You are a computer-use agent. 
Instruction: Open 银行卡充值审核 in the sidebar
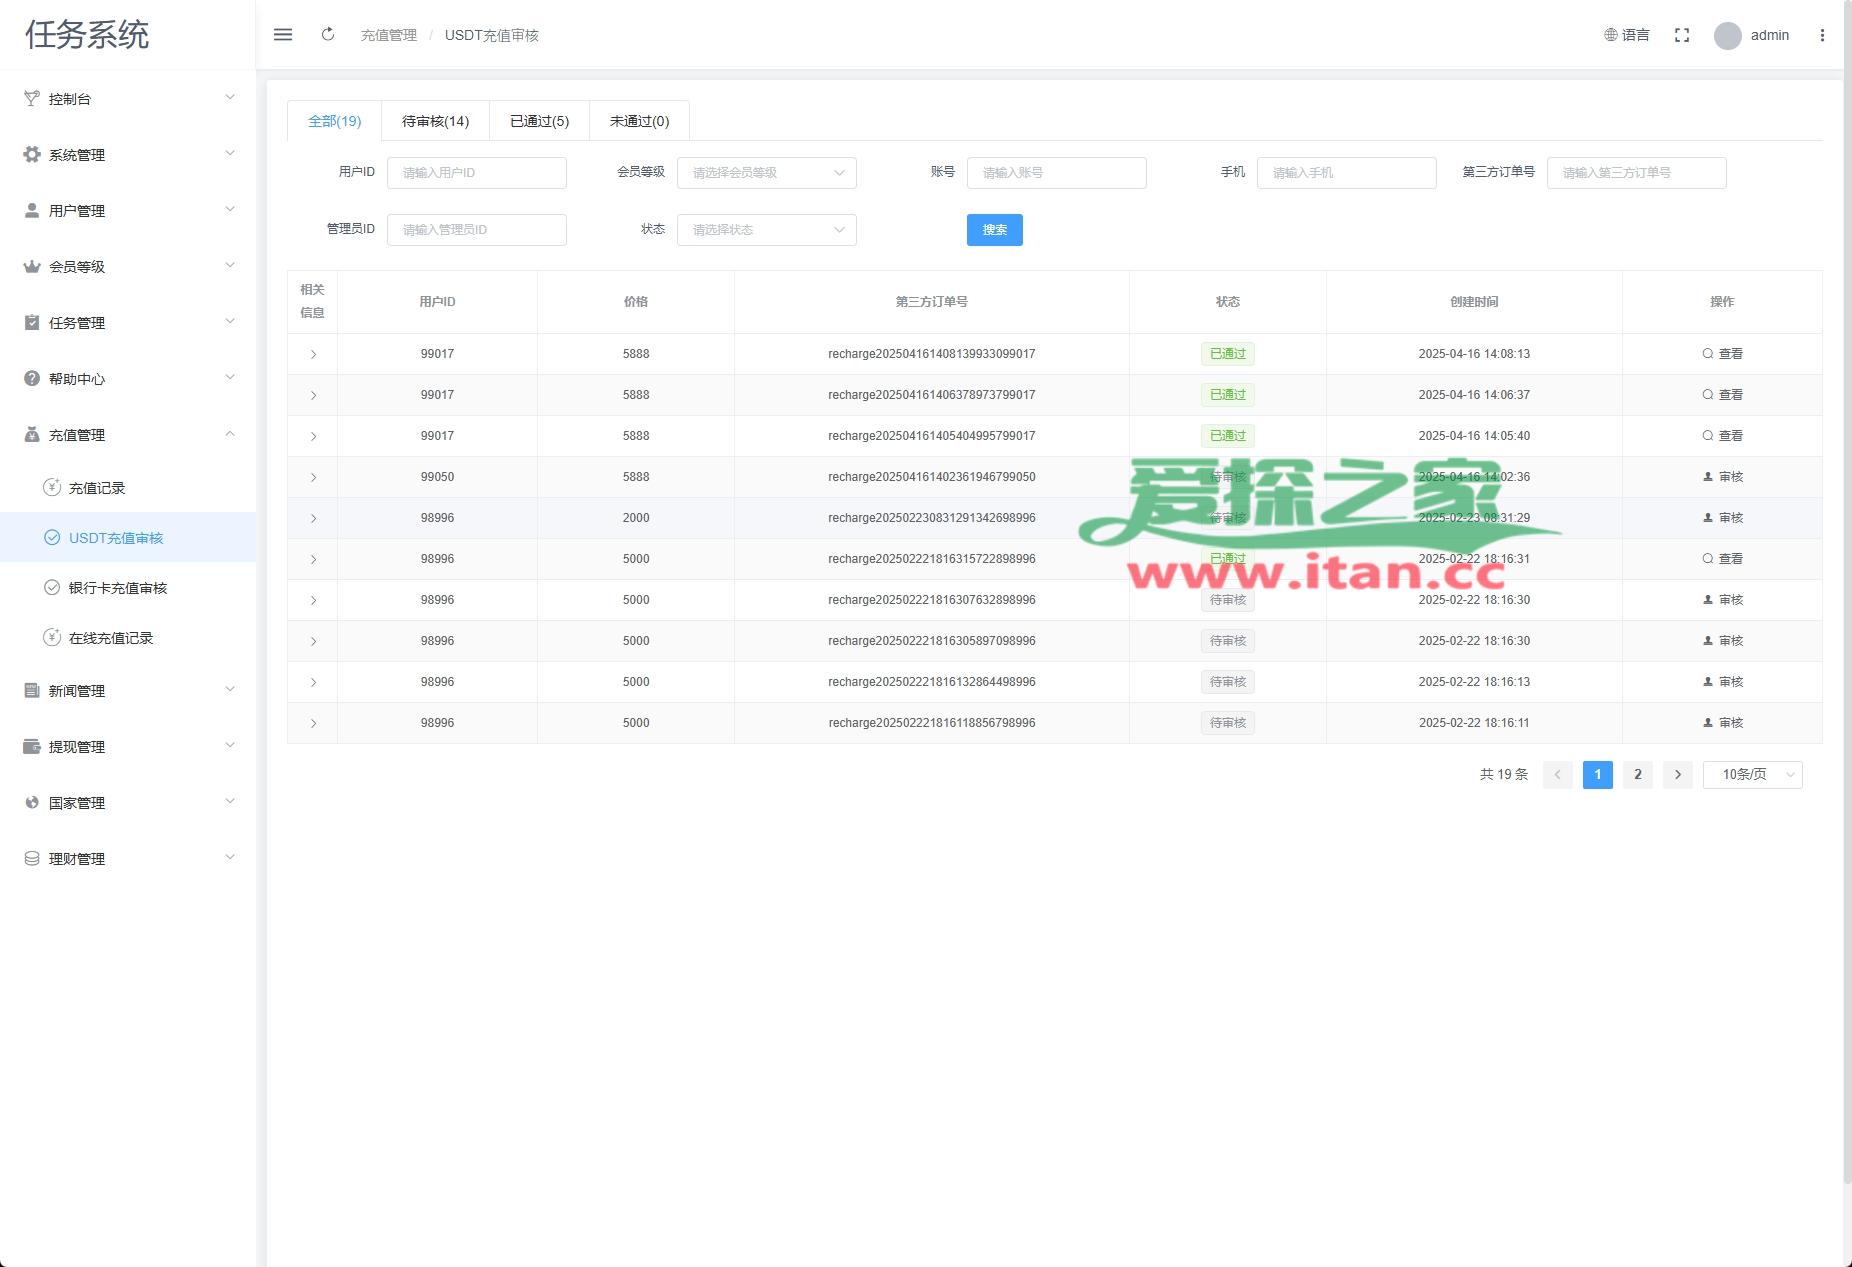pos(117,588)
